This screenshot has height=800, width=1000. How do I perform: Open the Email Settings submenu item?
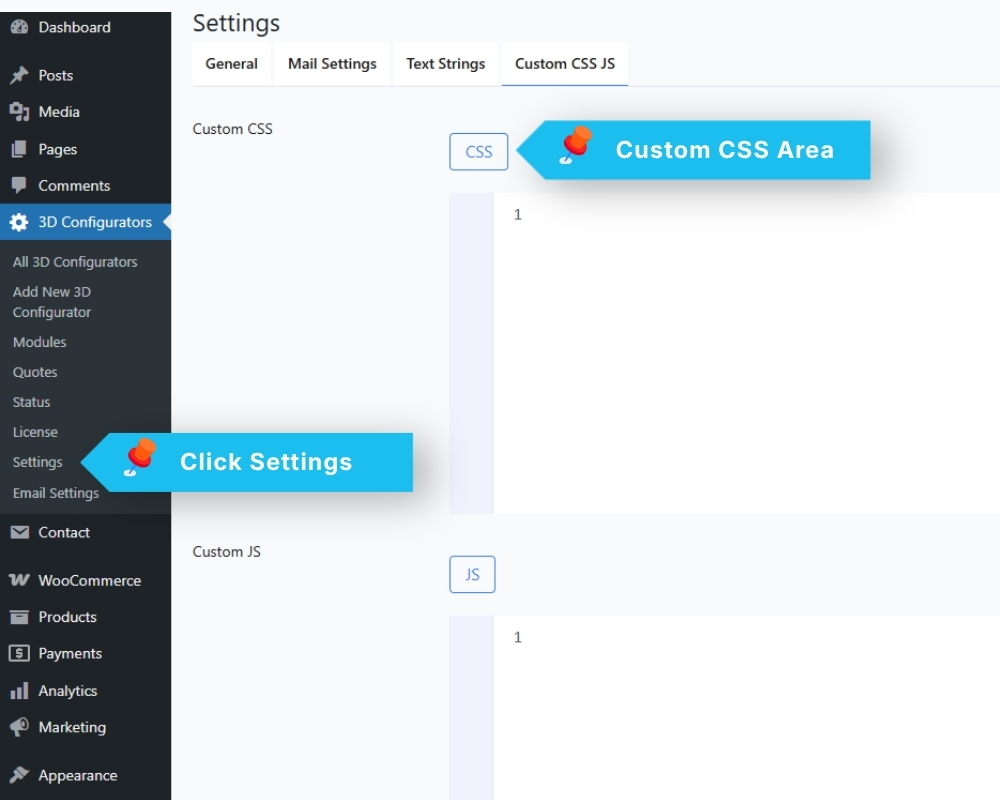pyautogui.click(x=56, y=493)
